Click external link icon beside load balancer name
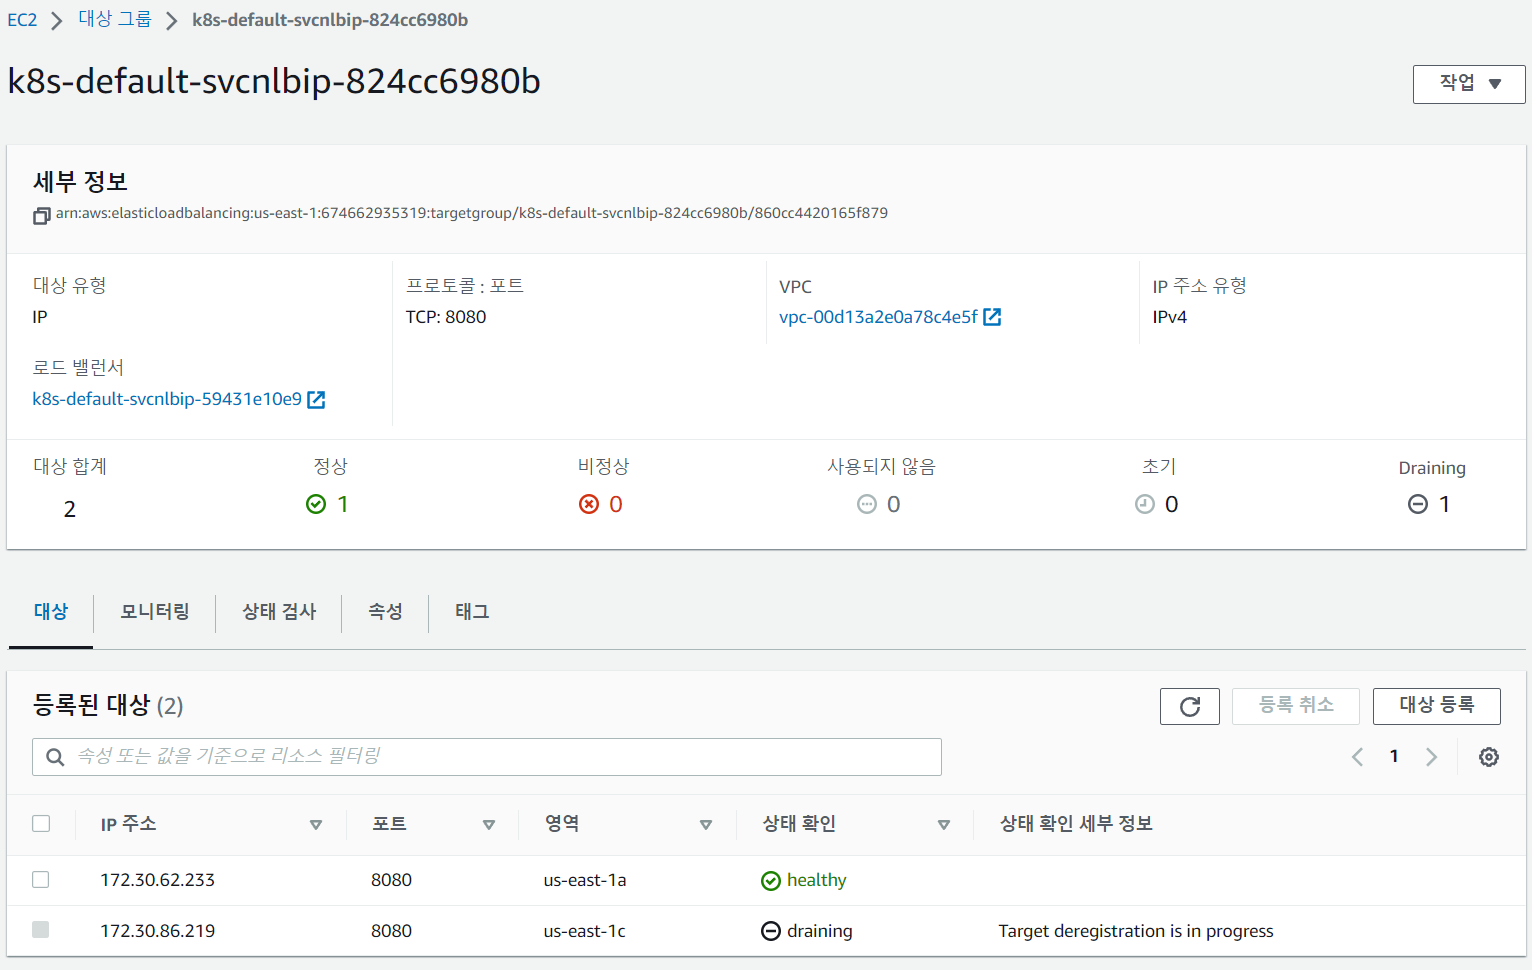This screenshot has width=1532, height=970. click(x=316, y=399)
